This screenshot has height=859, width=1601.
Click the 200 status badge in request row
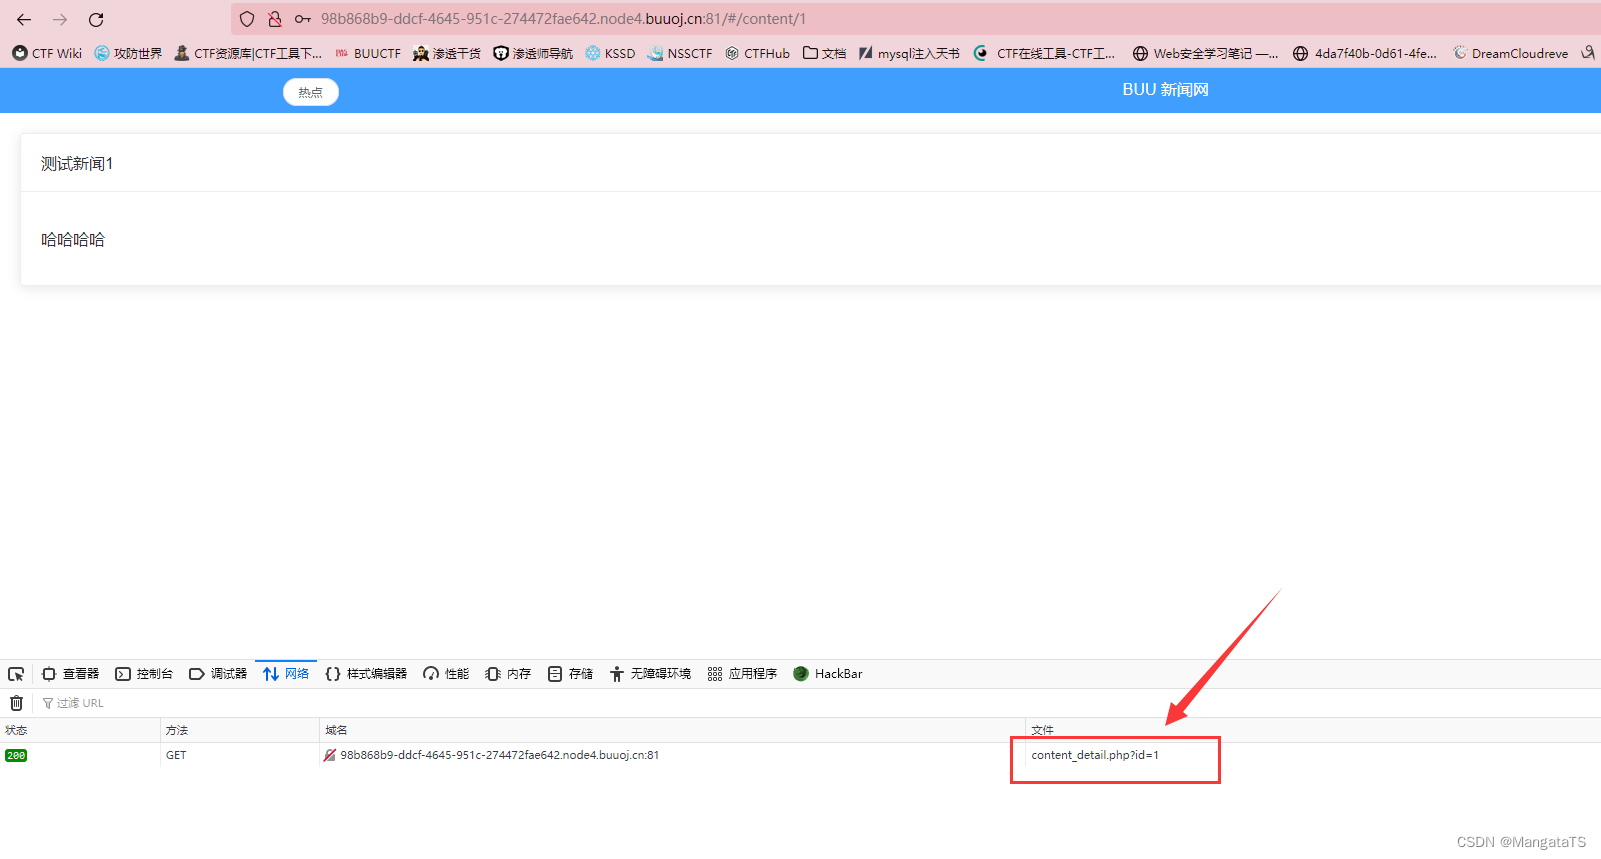[16, 756]
